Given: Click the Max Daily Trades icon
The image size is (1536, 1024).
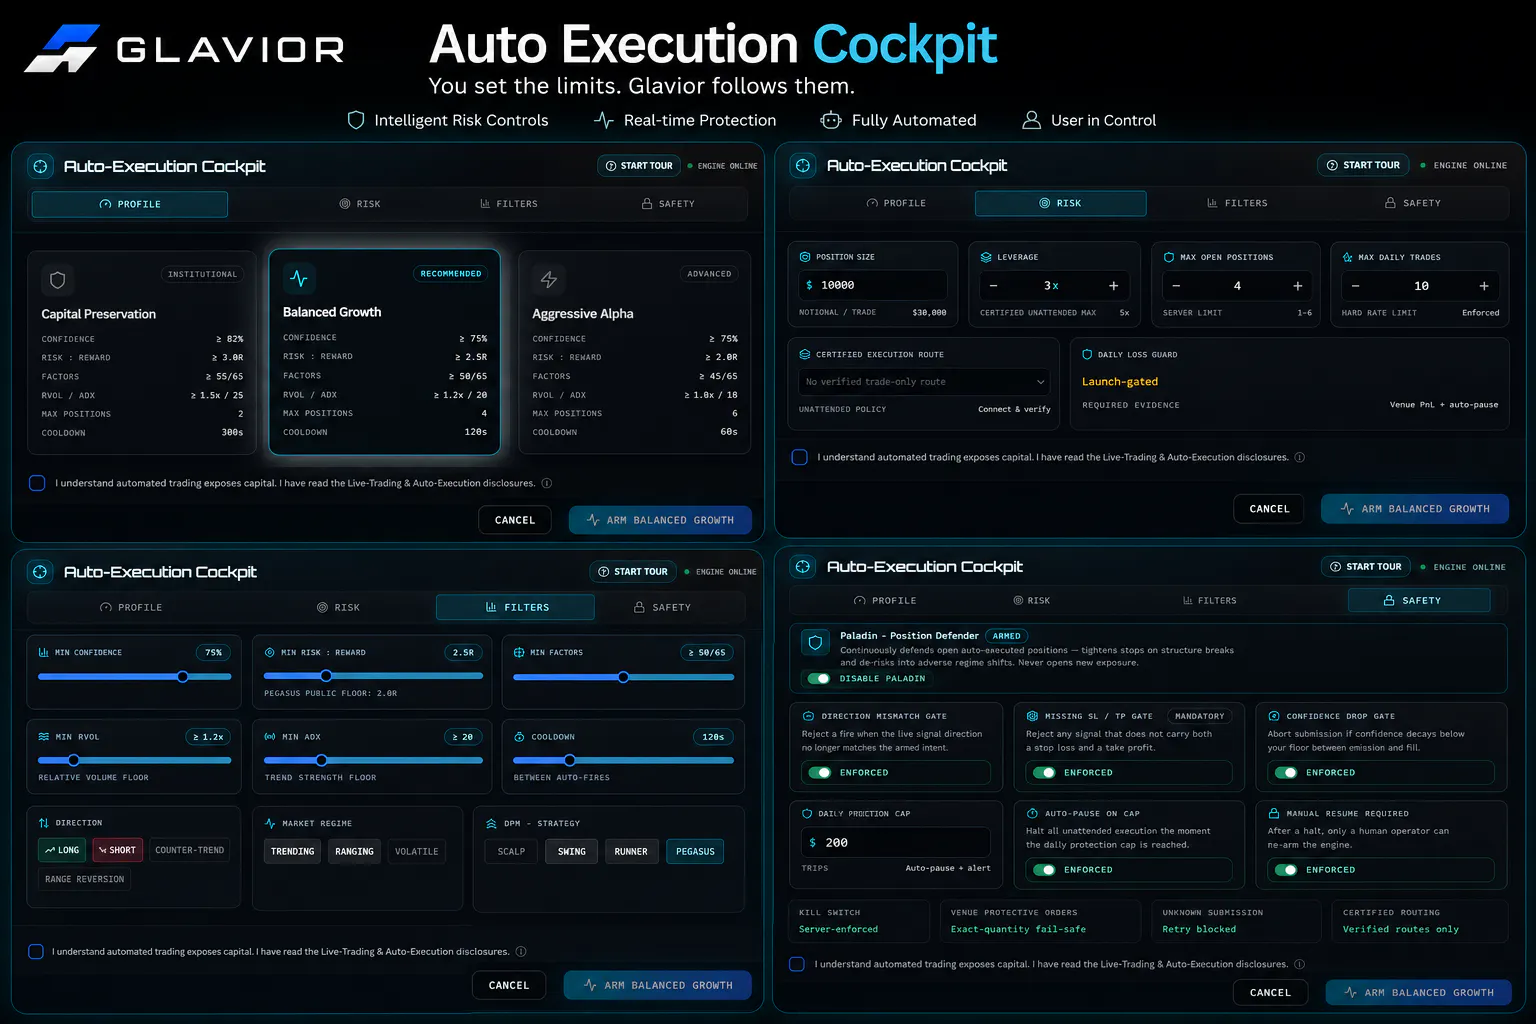Looking at the screenshot, I should coord(1347,257).
